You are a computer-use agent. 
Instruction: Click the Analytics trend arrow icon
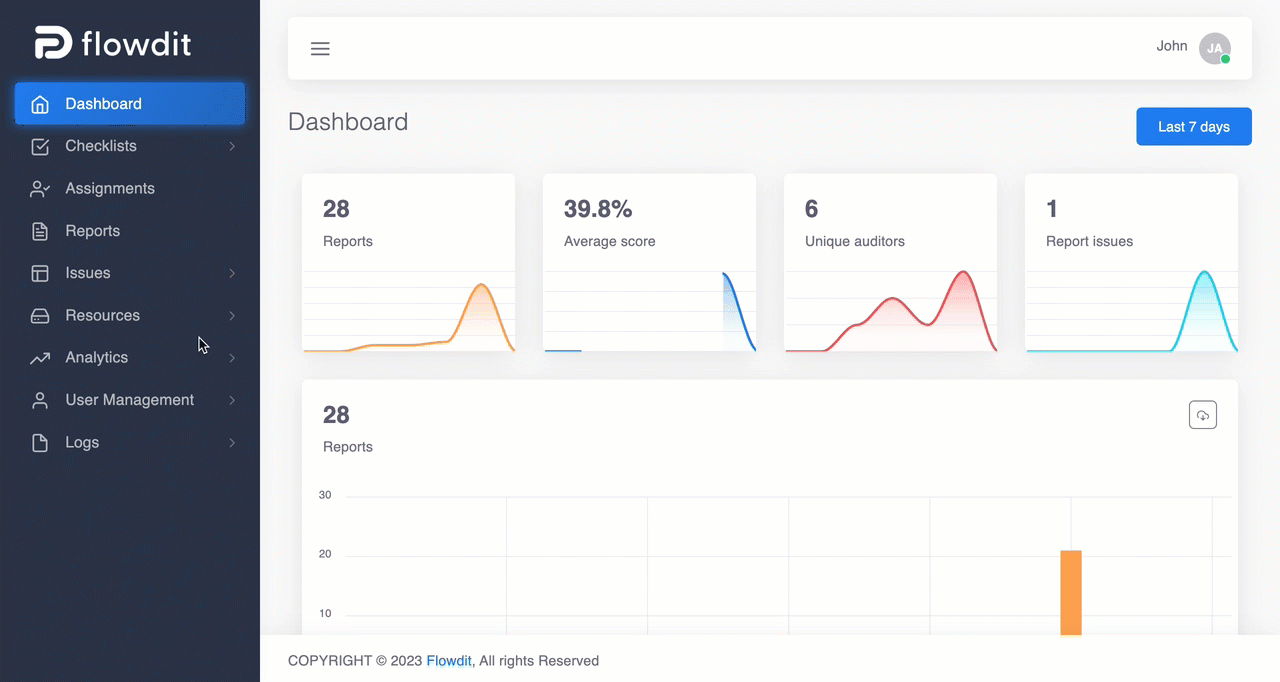pos(40,357)
